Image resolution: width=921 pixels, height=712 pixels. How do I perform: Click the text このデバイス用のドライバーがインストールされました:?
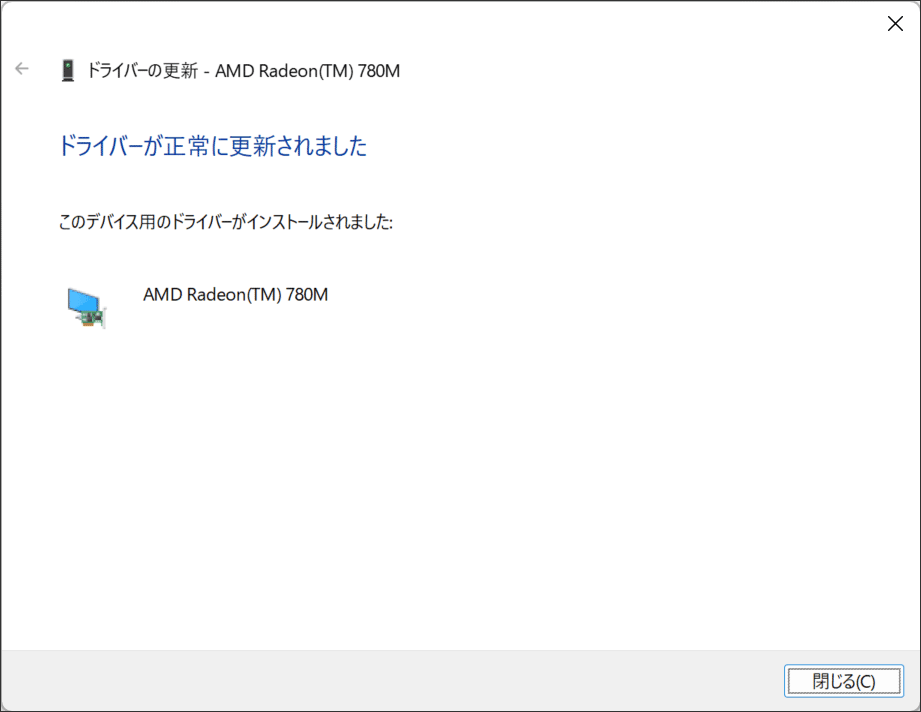[226, 222]
